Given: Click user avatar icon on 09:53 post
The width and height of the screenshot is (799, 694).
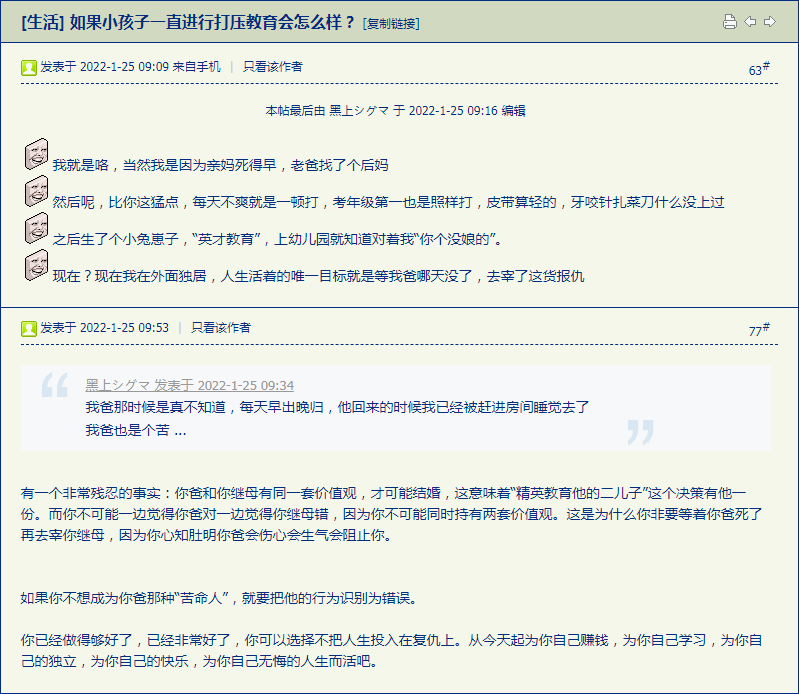Looking at the screenshot, I should click(x=29, y=329).
